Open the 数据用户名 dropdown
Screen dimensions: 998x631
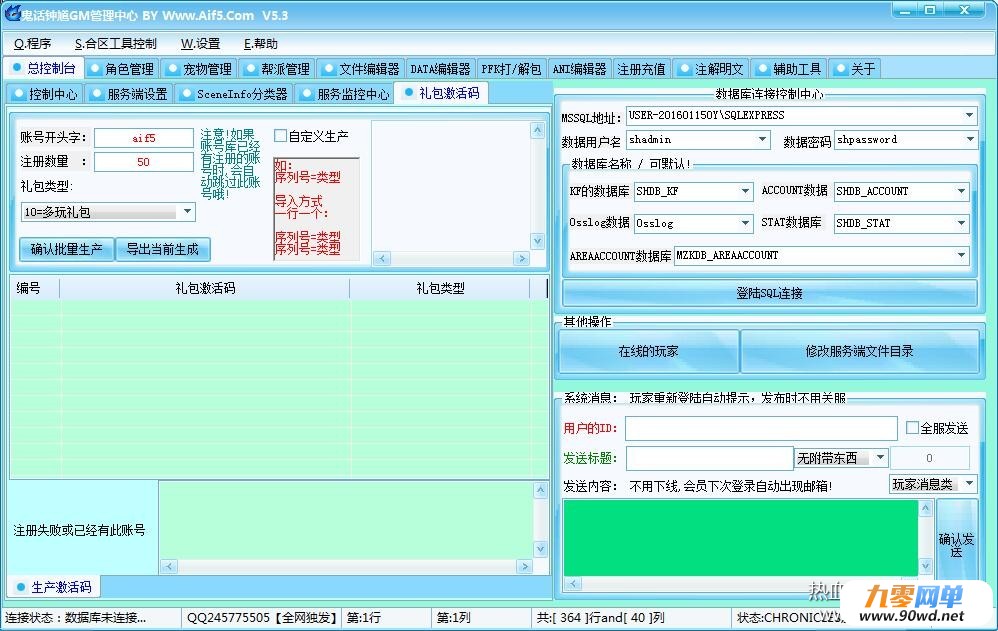762,139
